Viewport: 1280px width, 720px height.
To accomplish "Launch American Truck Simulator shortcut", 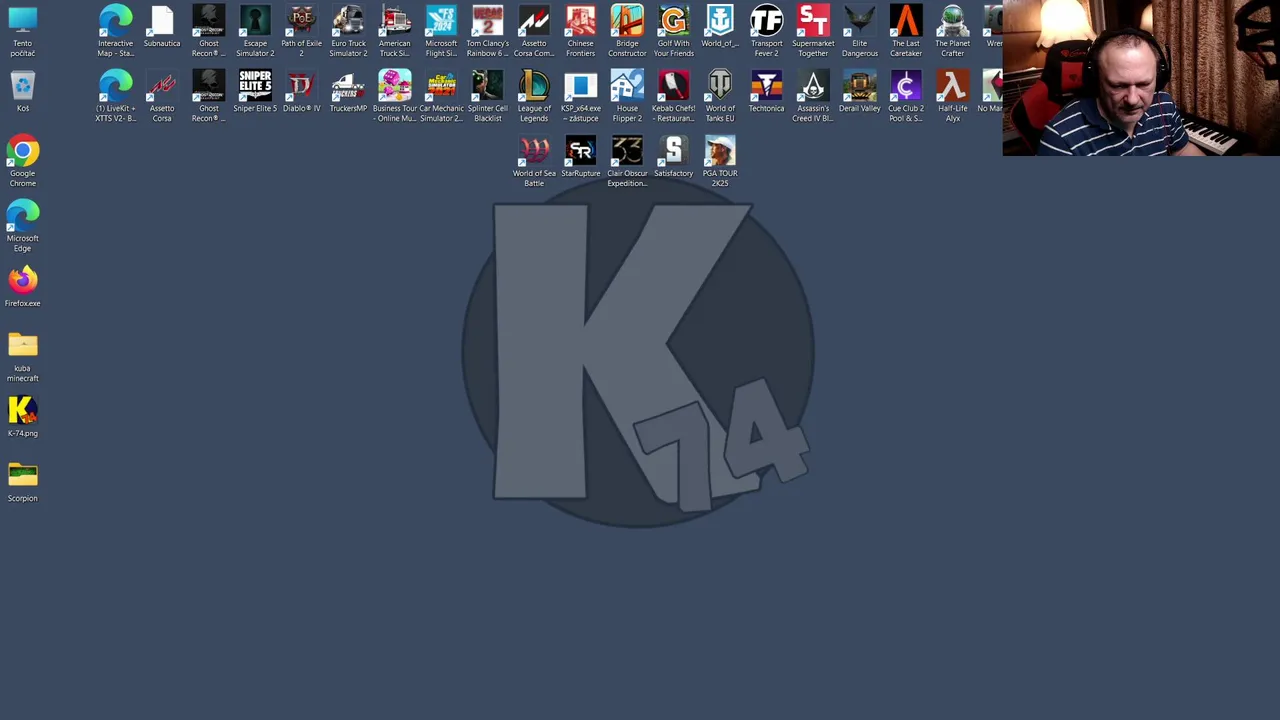I will pyautogui.click(x=394, y=30).
